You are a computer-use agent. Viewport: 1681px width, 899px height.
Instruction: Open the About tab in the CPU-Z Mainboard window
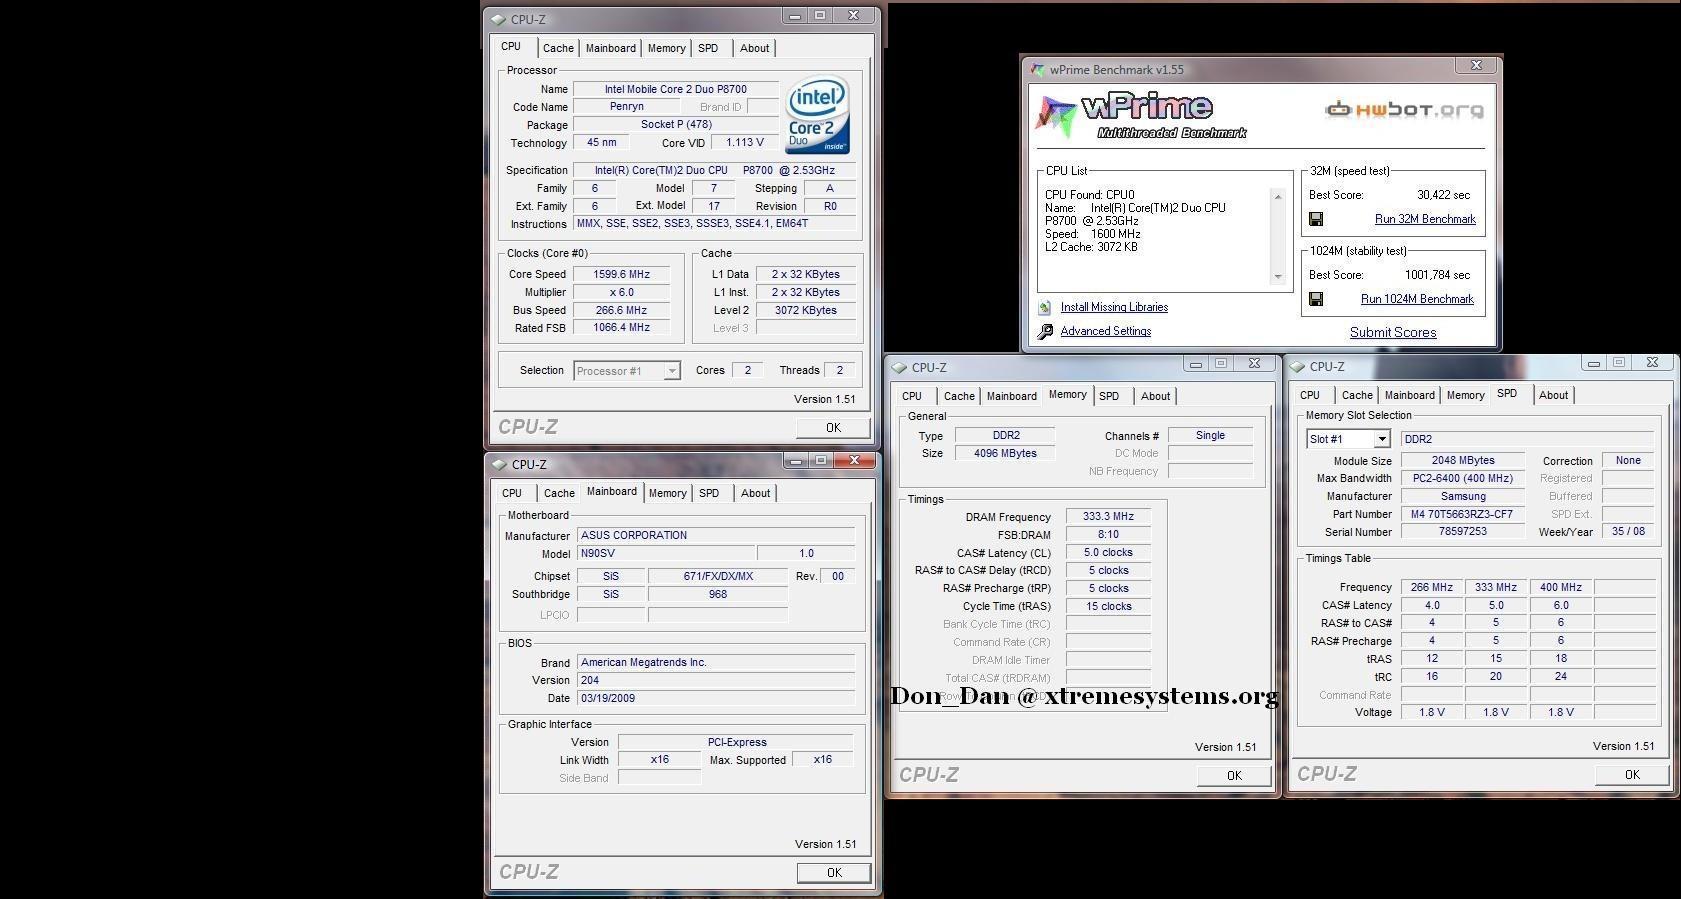(755, 493)
